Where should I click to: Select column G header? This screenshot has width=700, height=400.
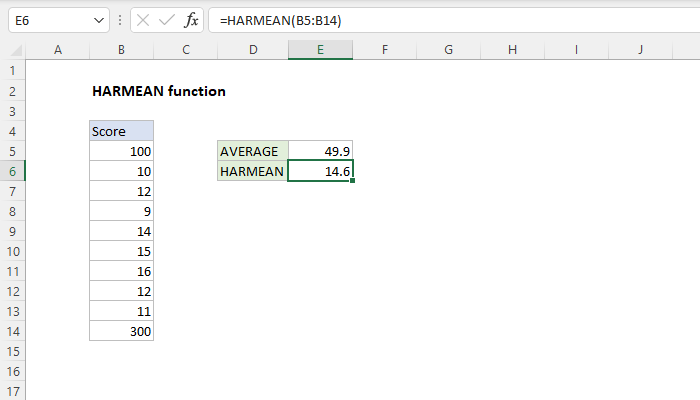click(x=449, y=50)
